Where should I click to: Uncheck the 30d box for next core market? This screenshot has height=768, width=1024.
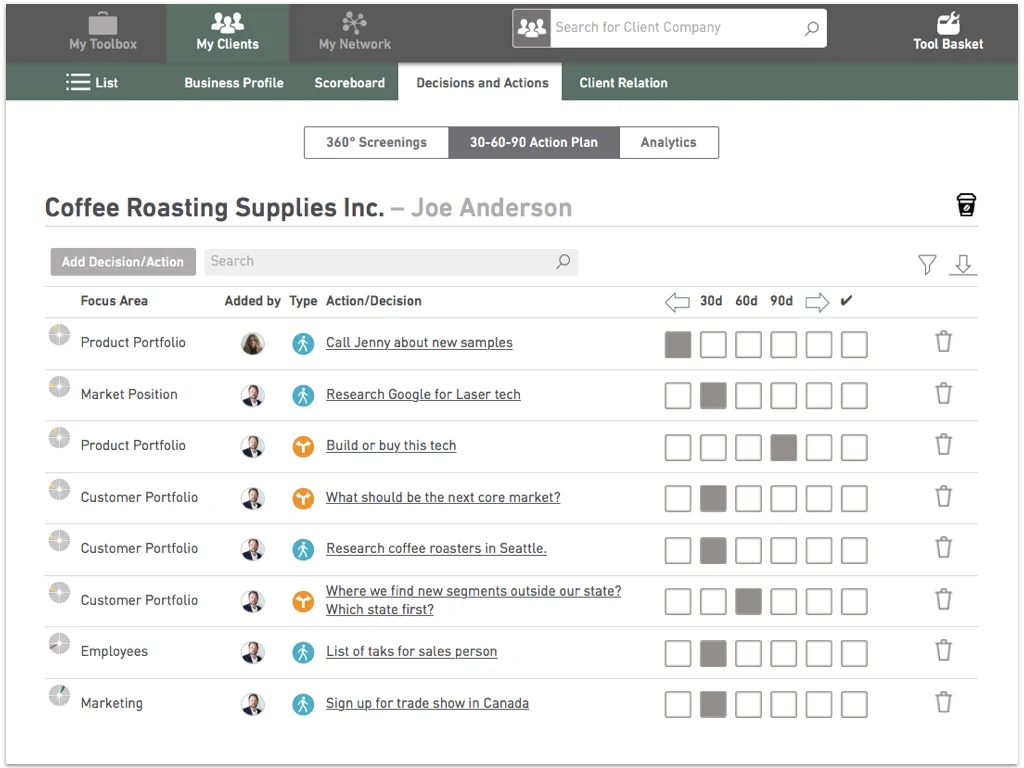[x=712, y=499]
